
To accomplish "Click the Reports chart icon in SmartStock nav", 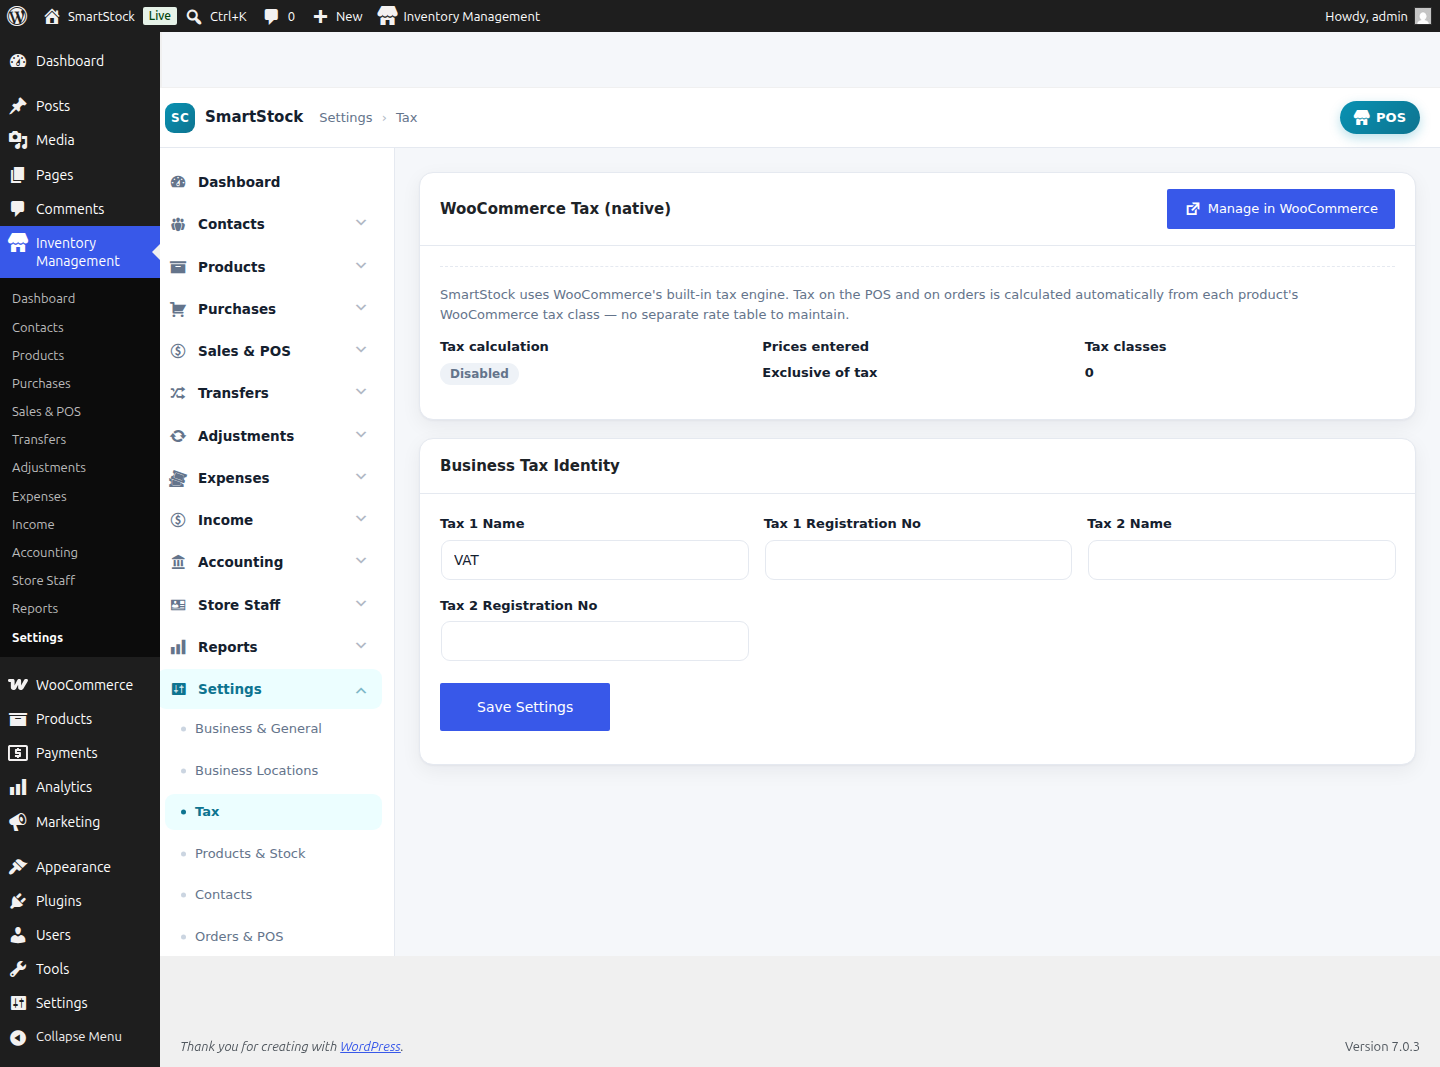I will tap(178, 647).
